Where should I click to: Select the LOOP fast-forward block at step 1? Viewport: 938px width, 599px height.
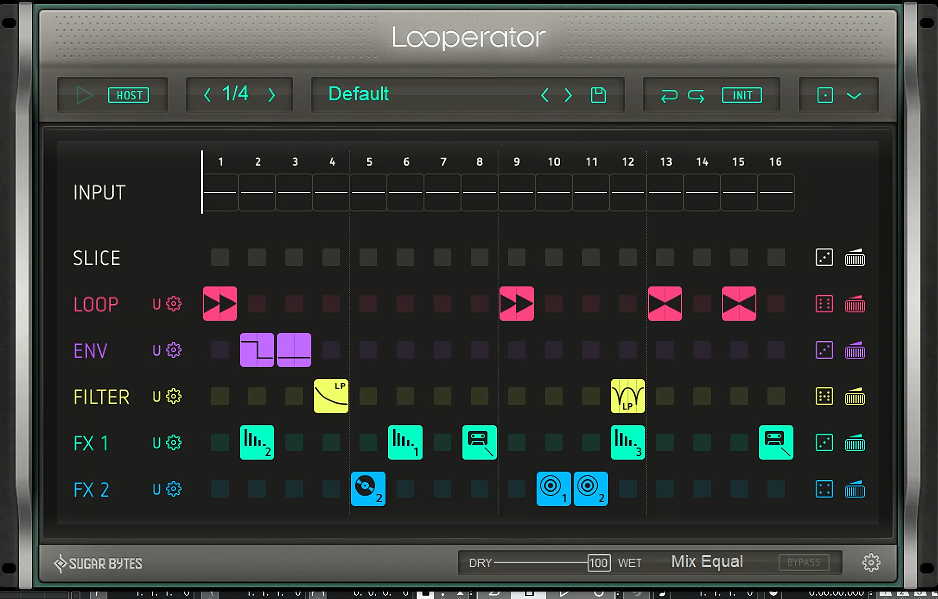coord(220,304)
